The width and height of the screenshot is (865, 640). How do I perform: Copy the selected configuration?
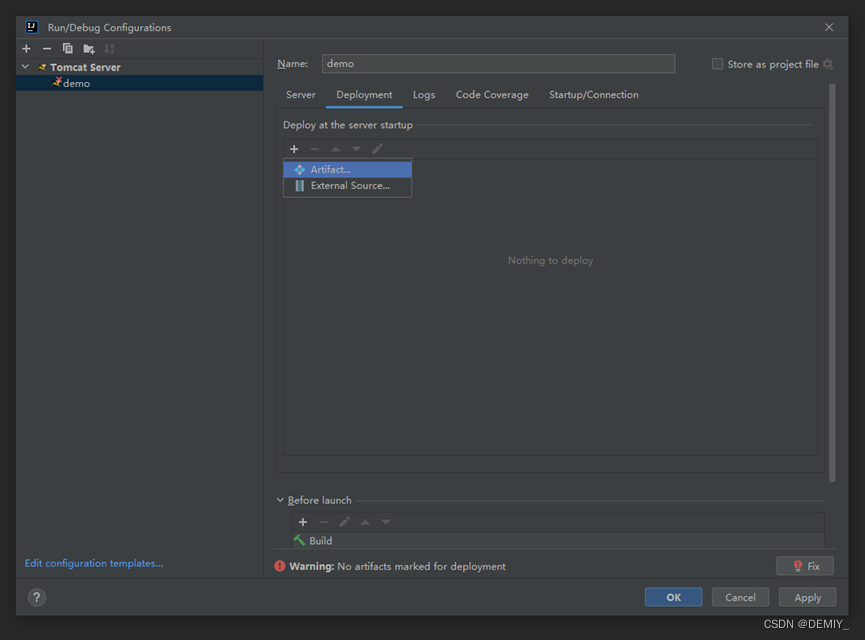pyautogui.click(x=67, y=49)
